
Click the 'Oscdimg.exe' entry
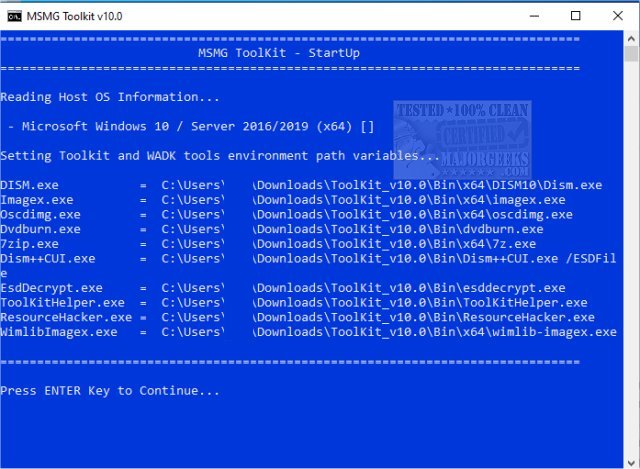click(40, 215)
